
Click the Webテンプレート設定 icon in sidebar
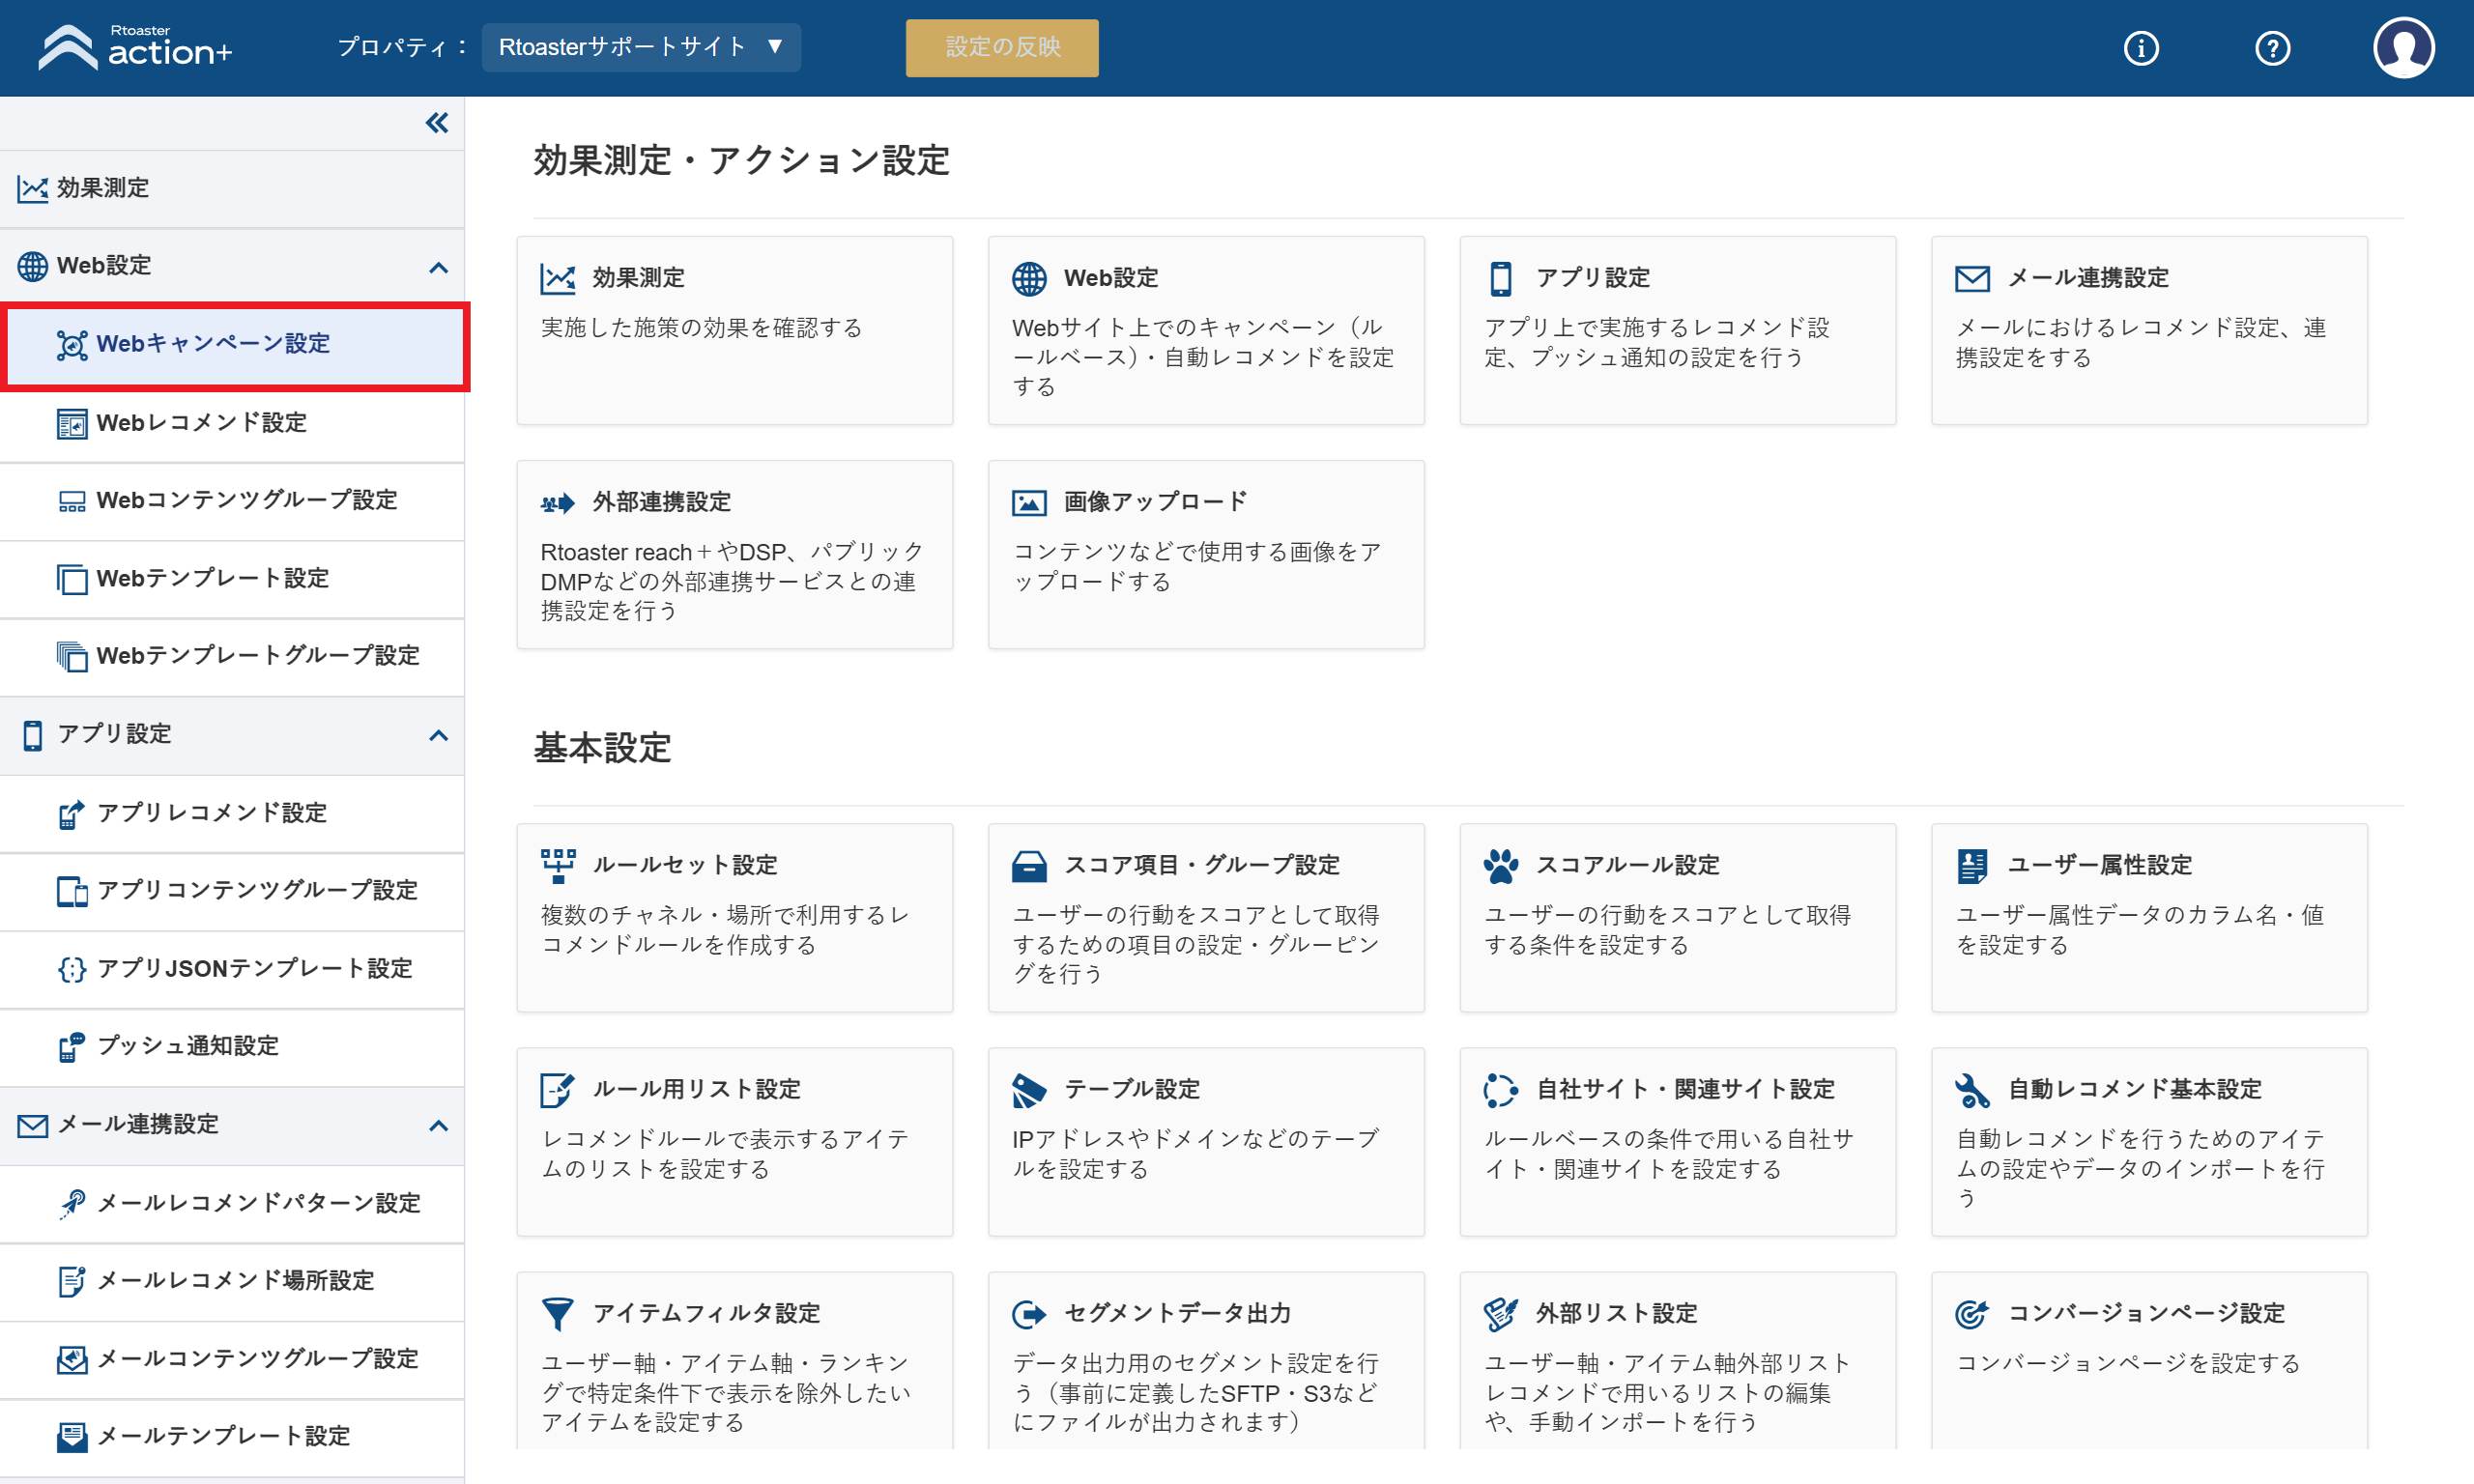(x=72, y=579)
